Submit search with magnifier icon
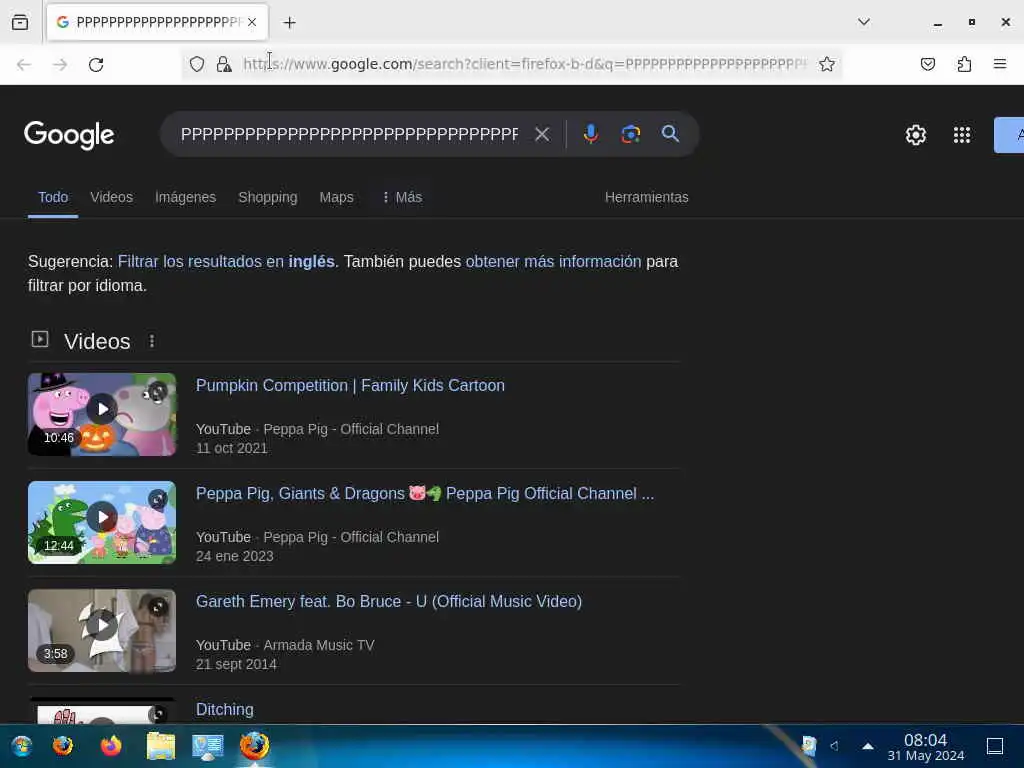Image resolution: width=1024 pixels, height=768 pixels. point(670,134)
